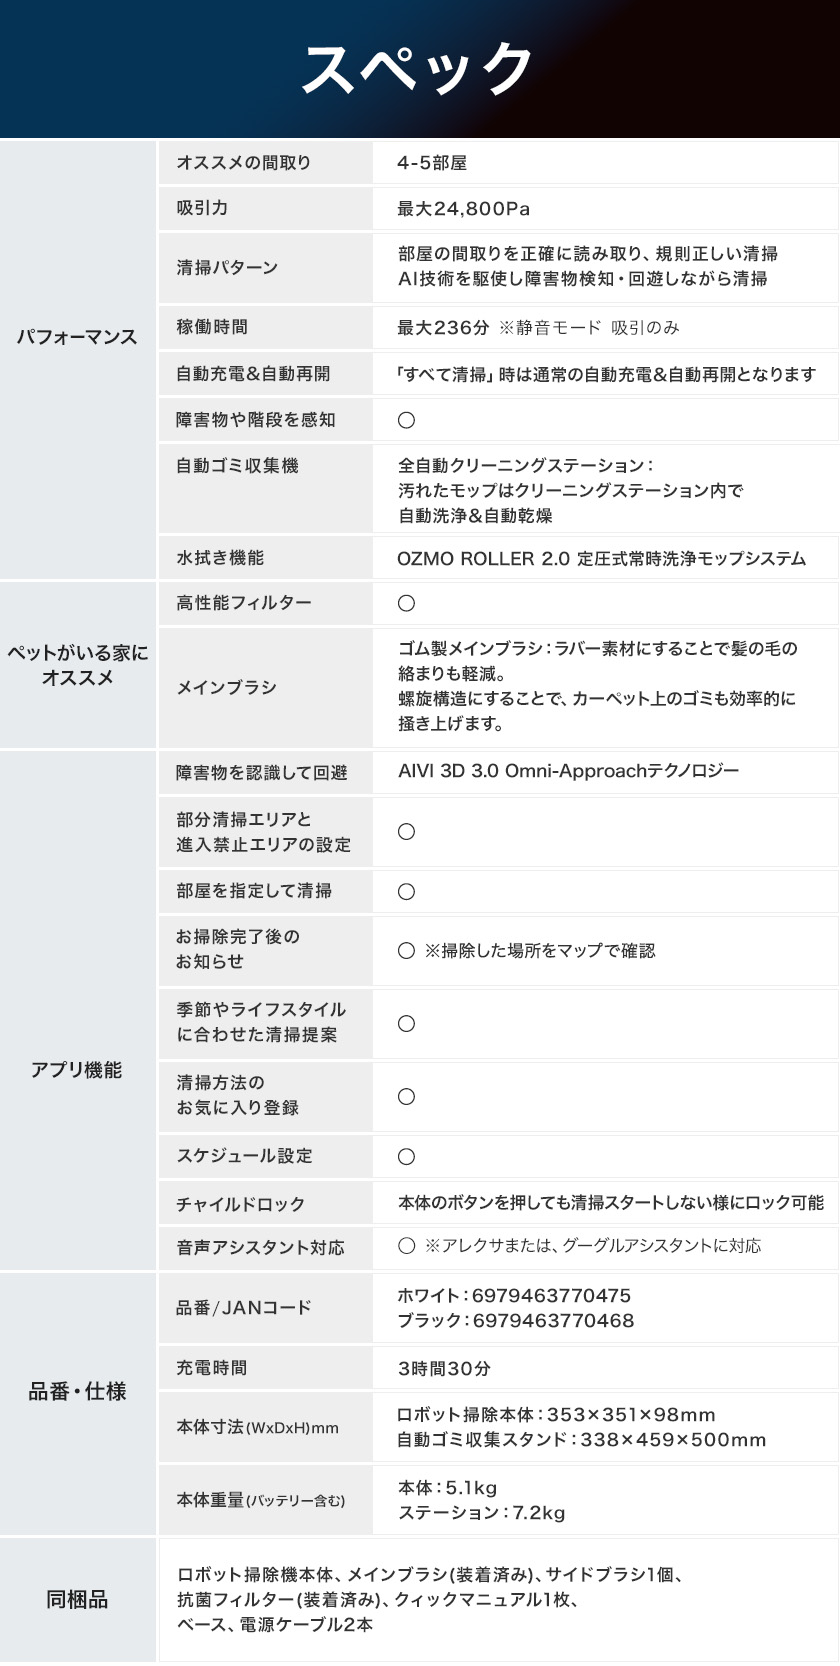The image size is (840, 1666).
Task: Click the circle mark for スケジュール設定
Action: (406, 1156)
